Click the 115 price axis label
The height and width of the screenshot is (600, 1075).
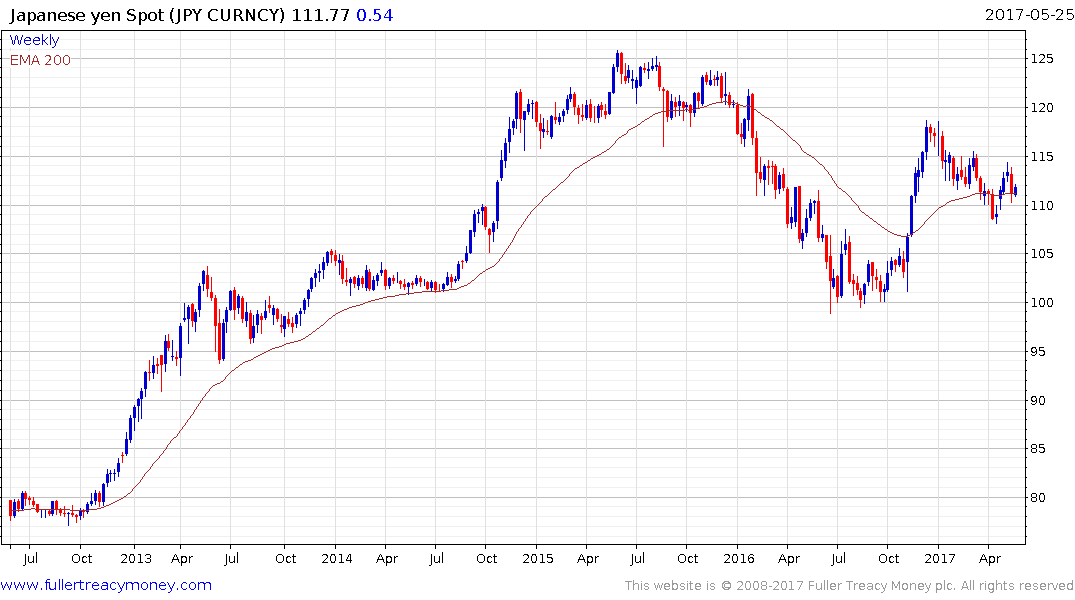pyautogui.click(x=1042, y=156)
